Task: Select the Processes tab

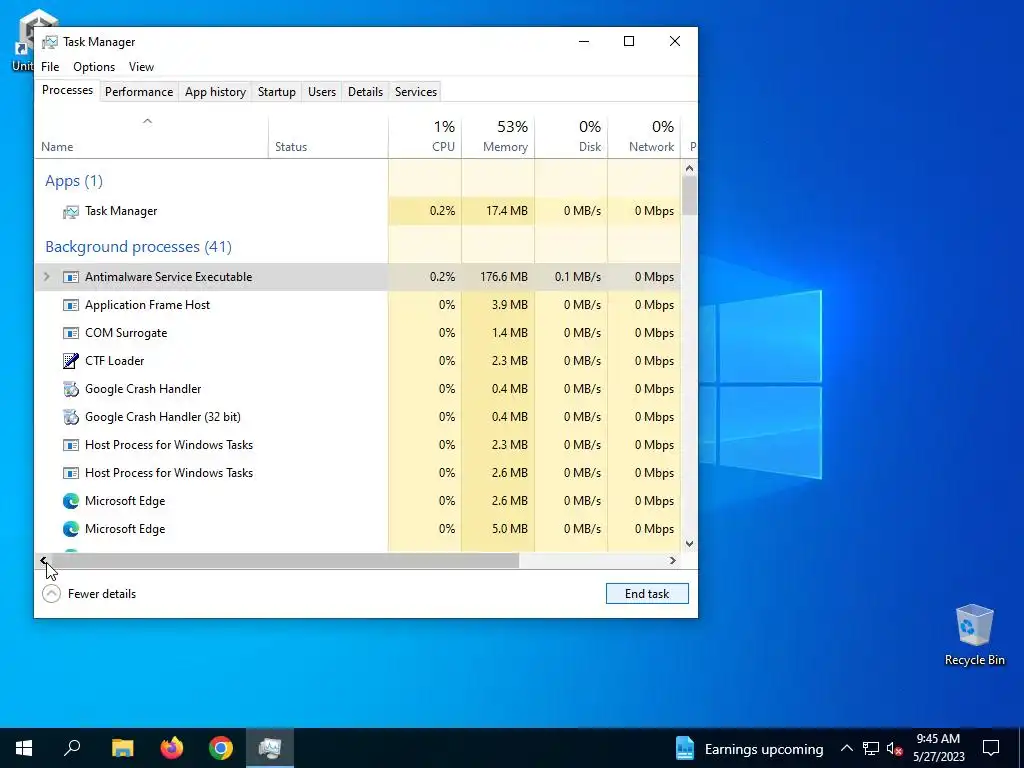Action: click(67, 90)
